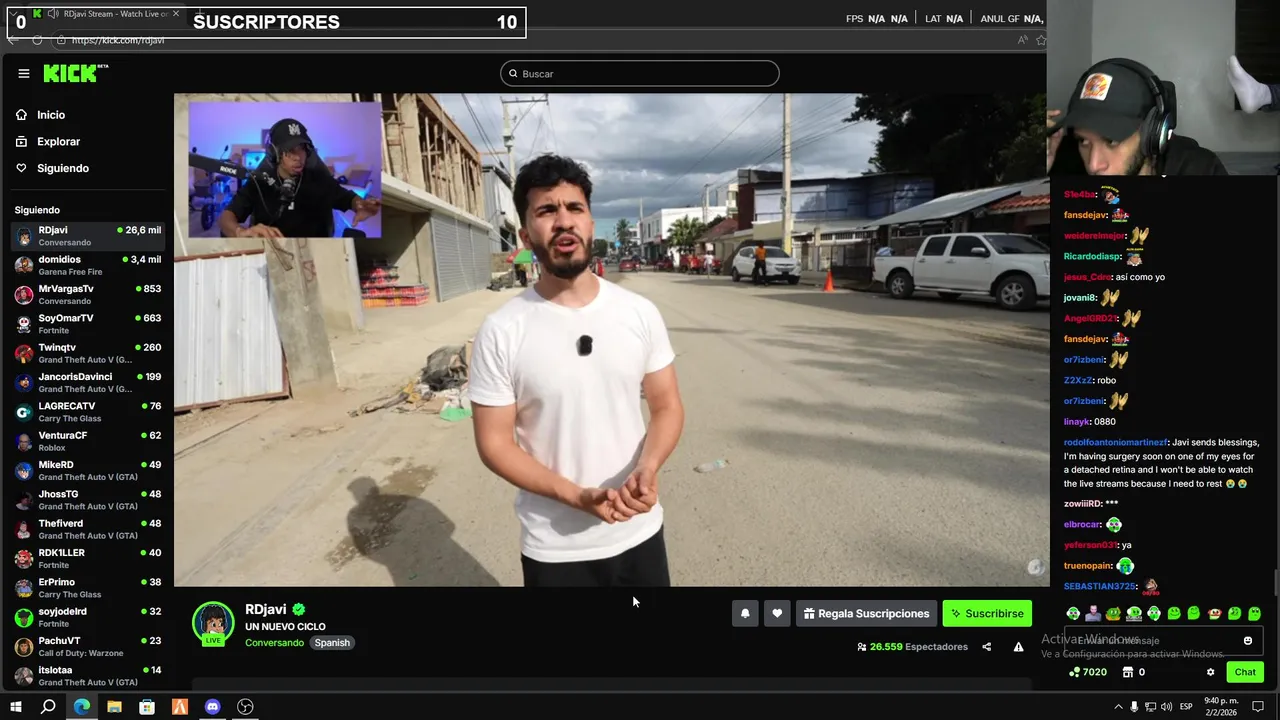The height and width of the screenshot is (720, 1280).
Task: Open the emoji picker in chat input
Action: click(1248, 641)
